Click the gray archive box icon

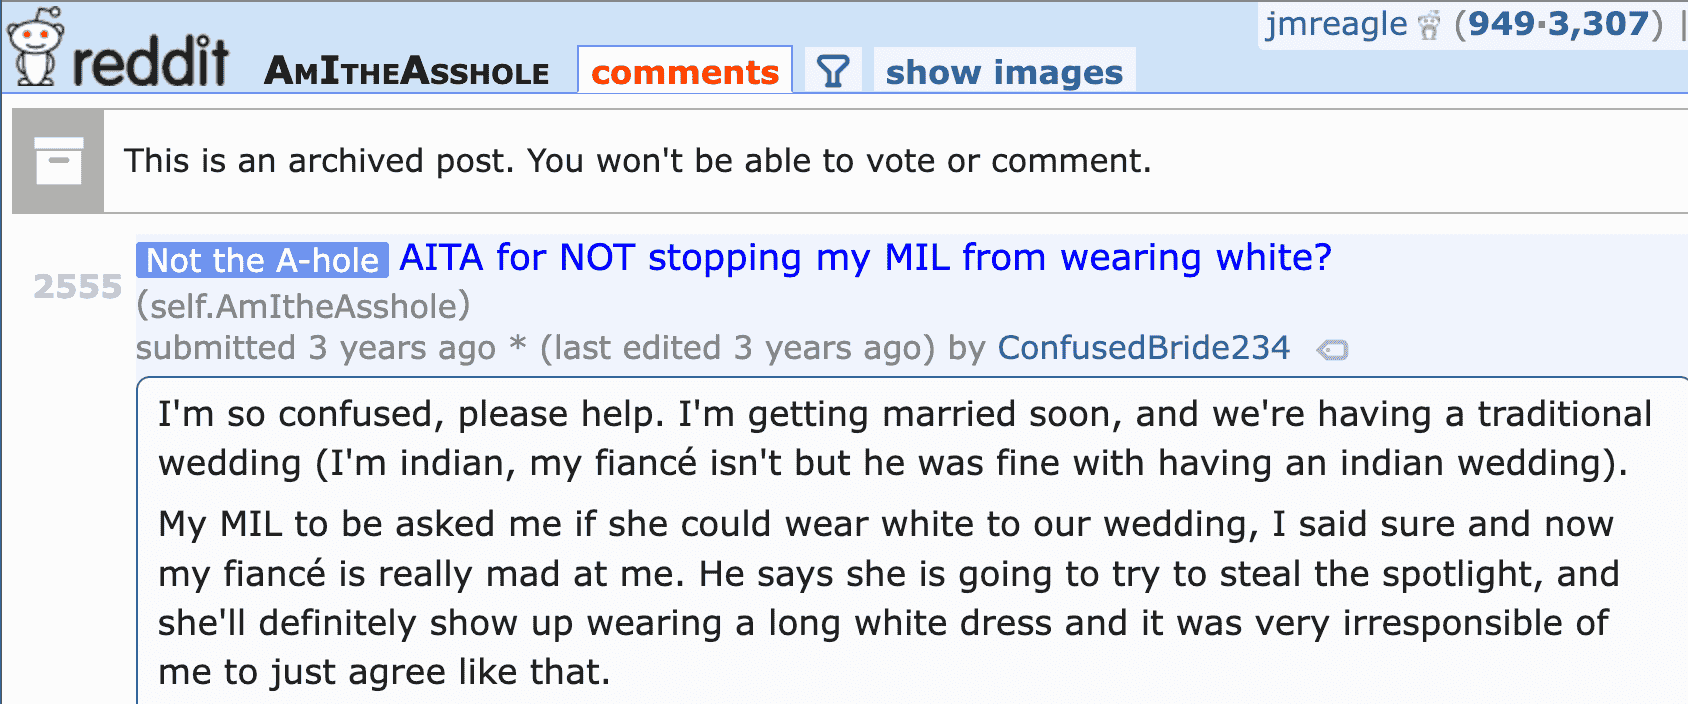[x=58, y=161]
